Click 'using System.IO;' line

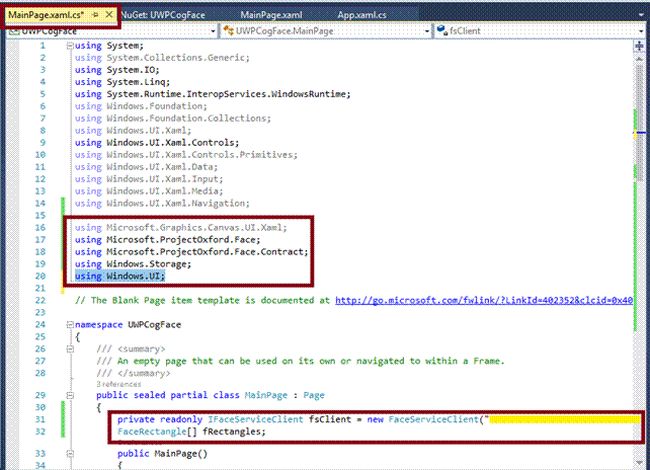(117, 70)
